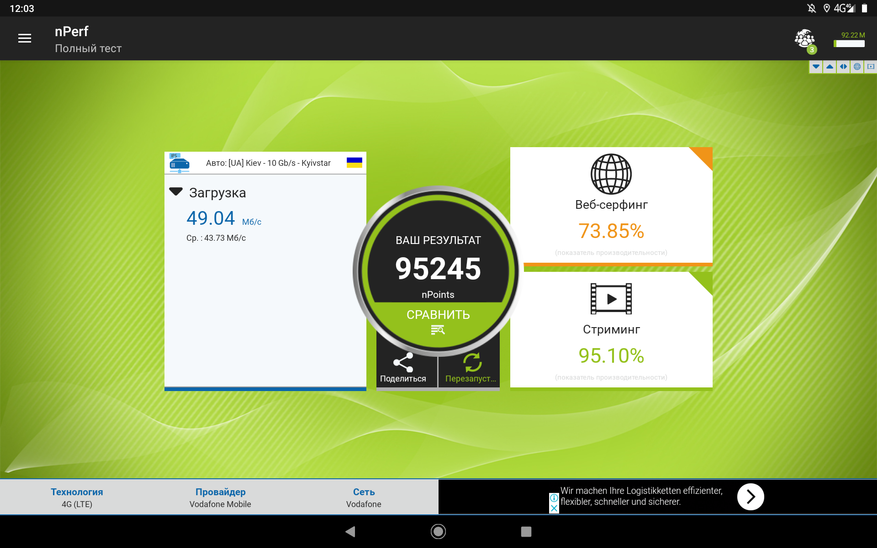
Task: Click the orange bar under Веб-серфинг card
Action: click(618, 264)
